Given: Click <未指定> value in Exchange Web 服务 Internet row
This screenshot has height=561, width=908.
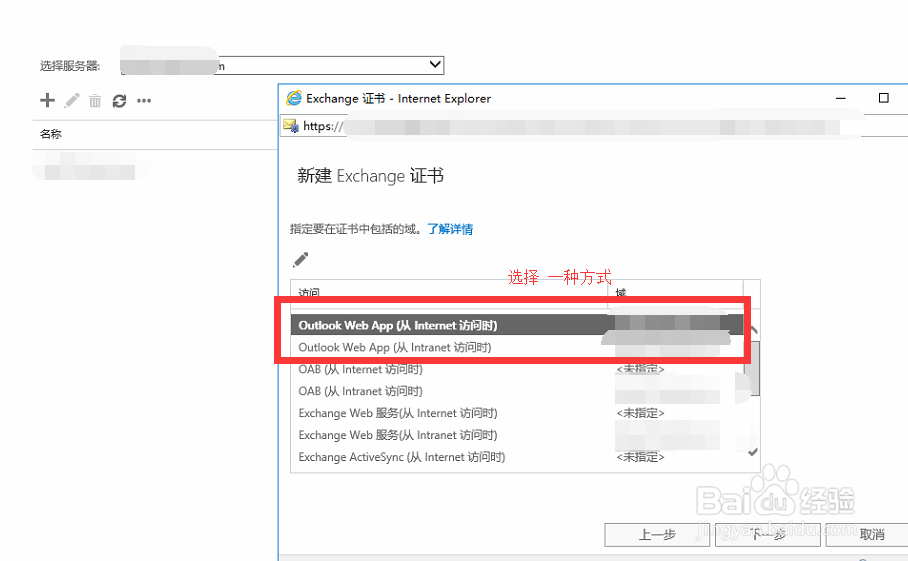Looking at the screenshot, I should [640, 413].
